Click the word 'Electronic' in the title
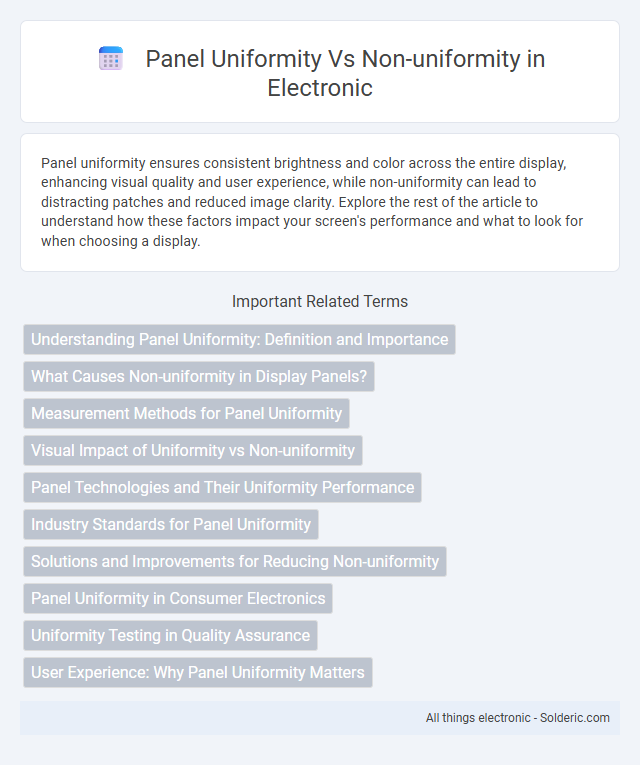Viewport: 640px width, 765px height. tap(320, 88)
